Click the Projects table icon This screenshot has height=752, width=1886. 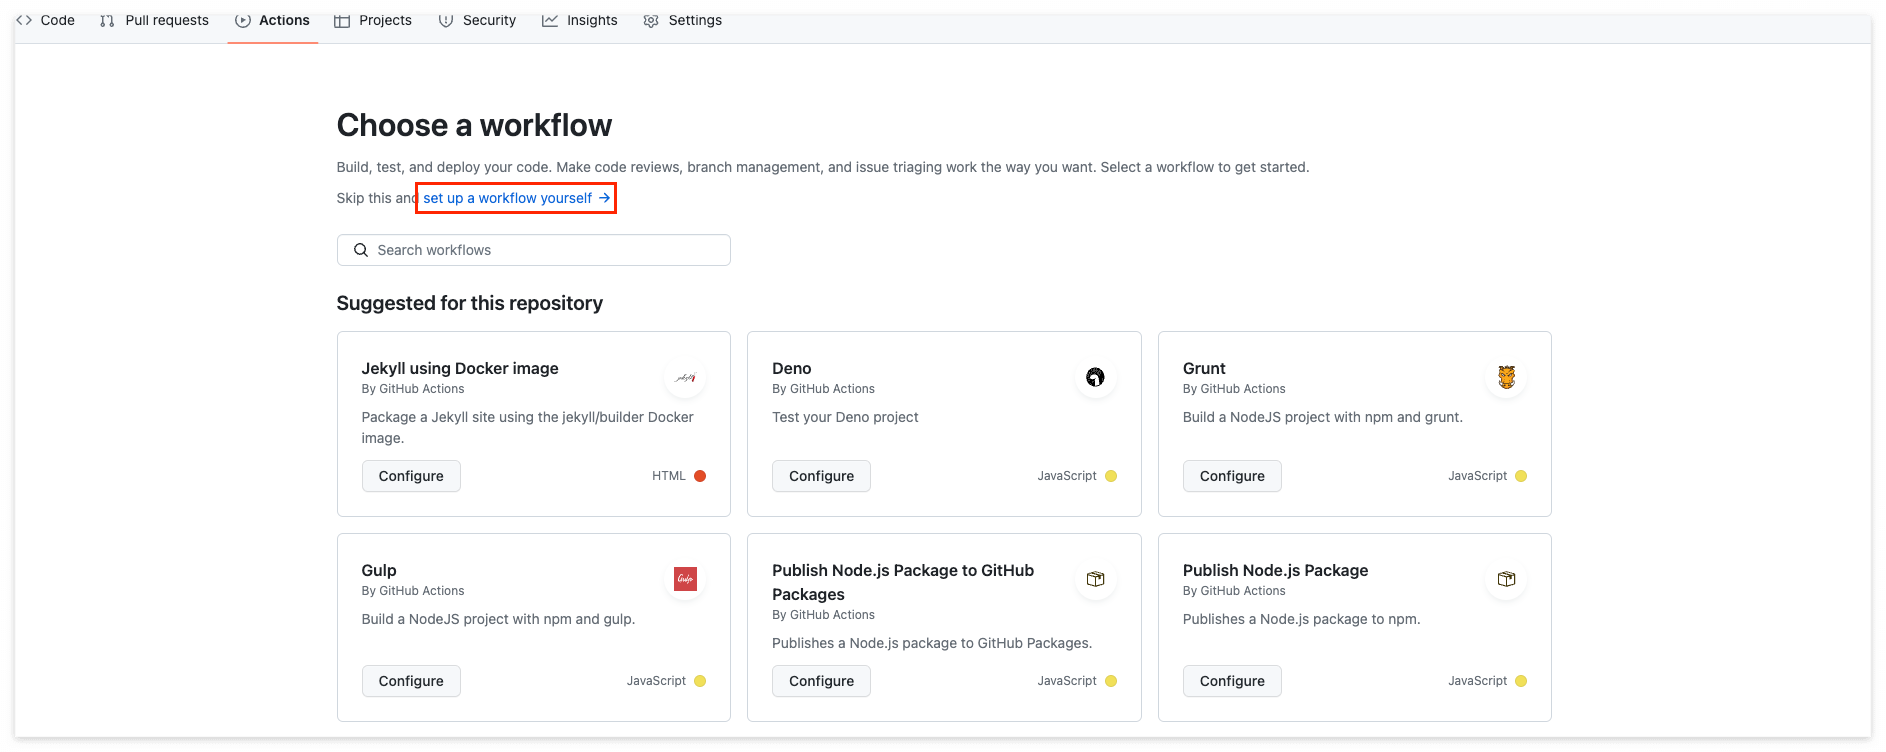(x=342, y=20)
